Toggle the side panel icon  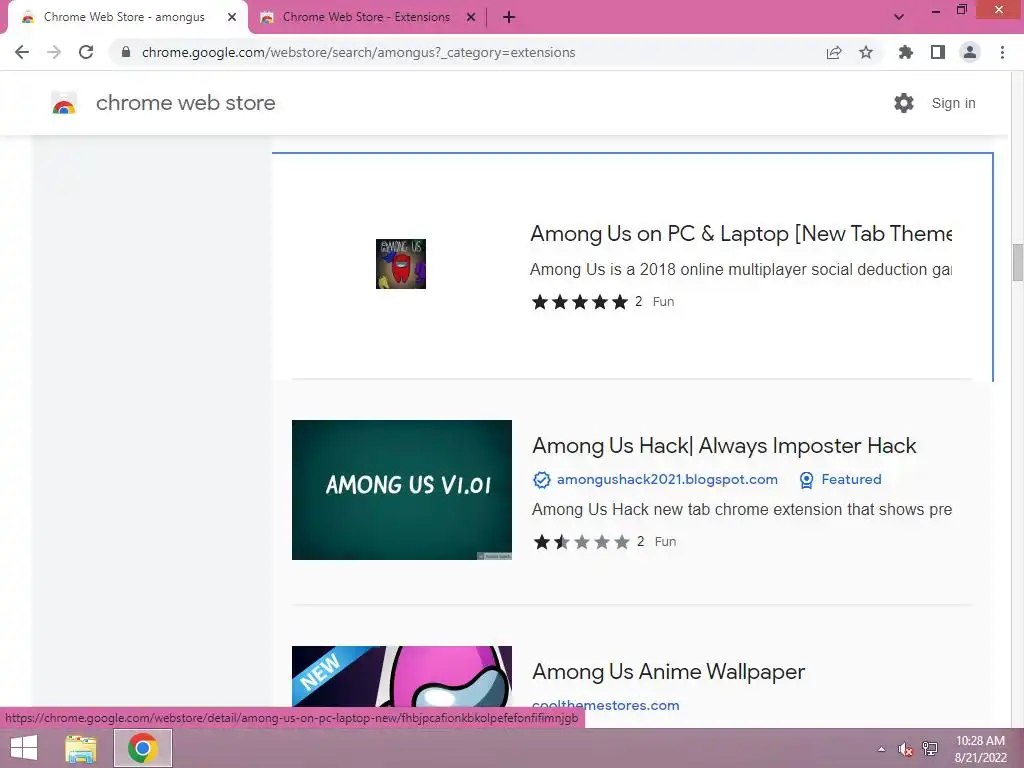point(938,52)
